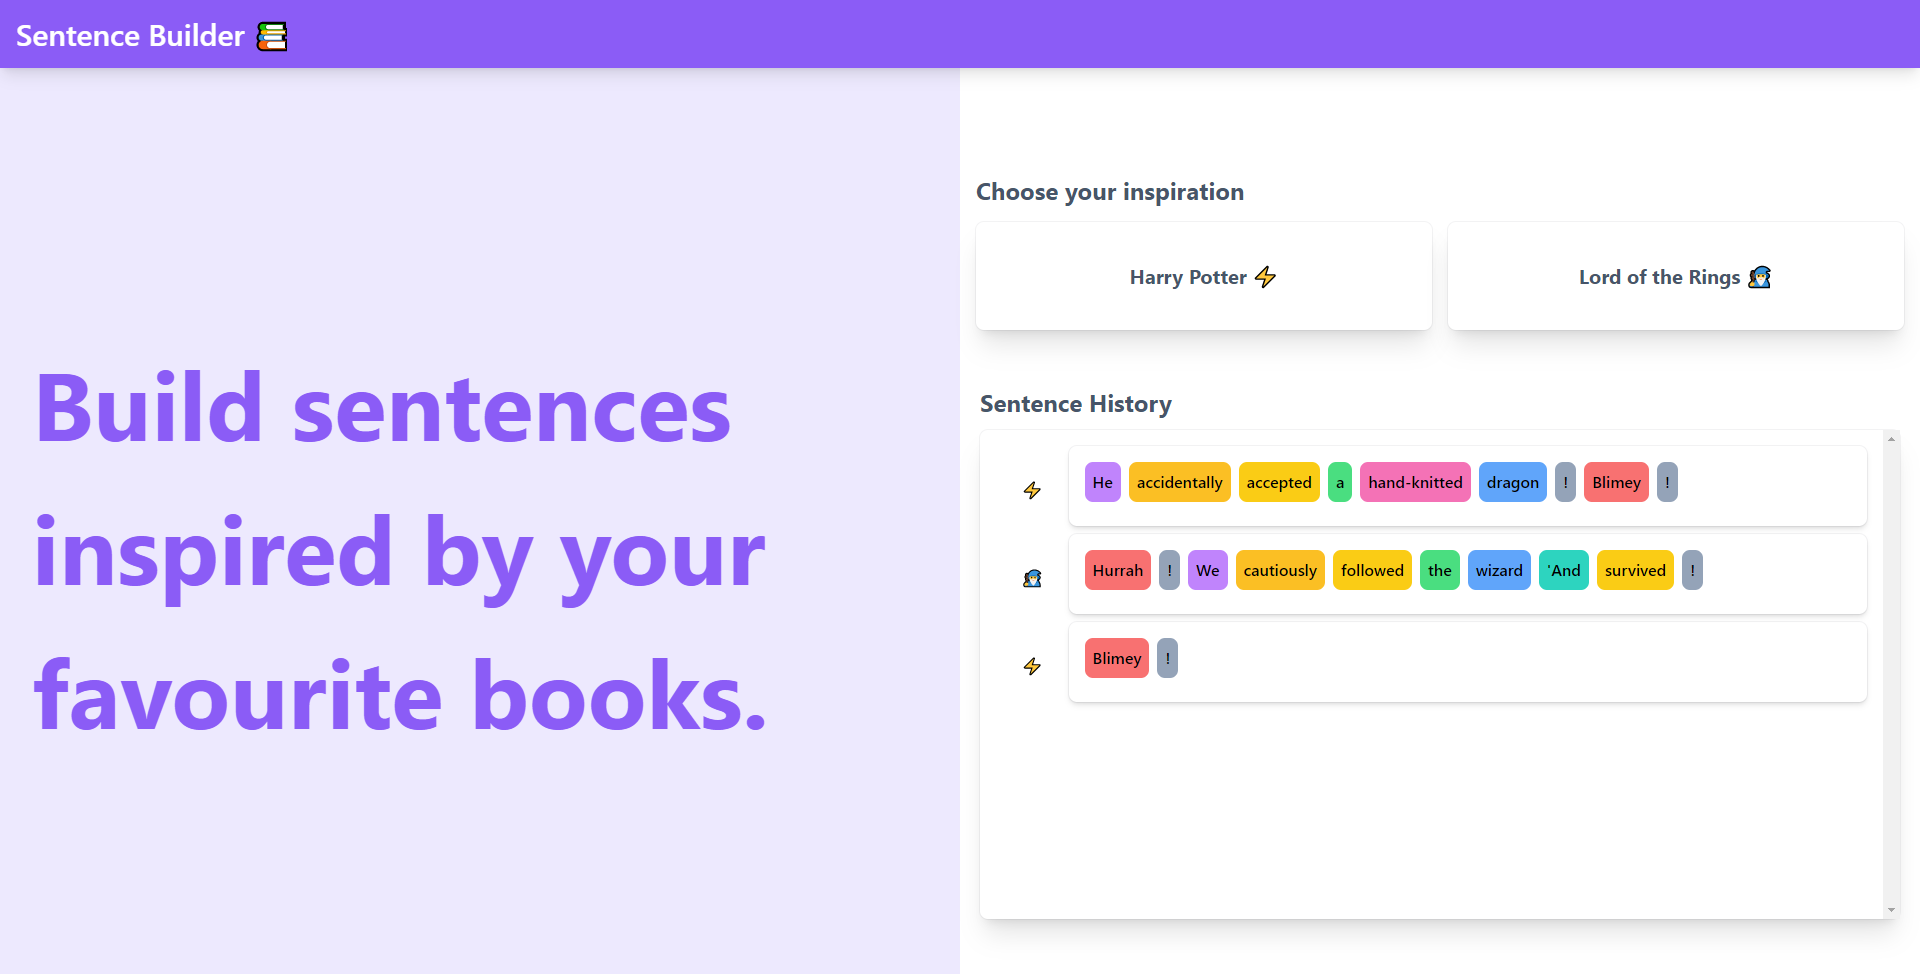Click the grey exclamation chip after 'Blimey' in the third sentence
This screenshot has width=1920, height=974.
[x=1167, y=658]
